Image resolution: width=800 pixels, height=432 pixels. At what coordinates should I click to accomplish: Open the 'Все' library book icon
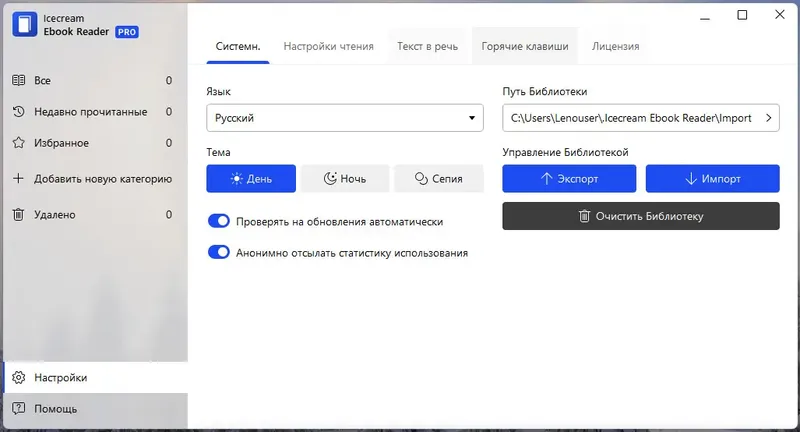tap(19, 80)
